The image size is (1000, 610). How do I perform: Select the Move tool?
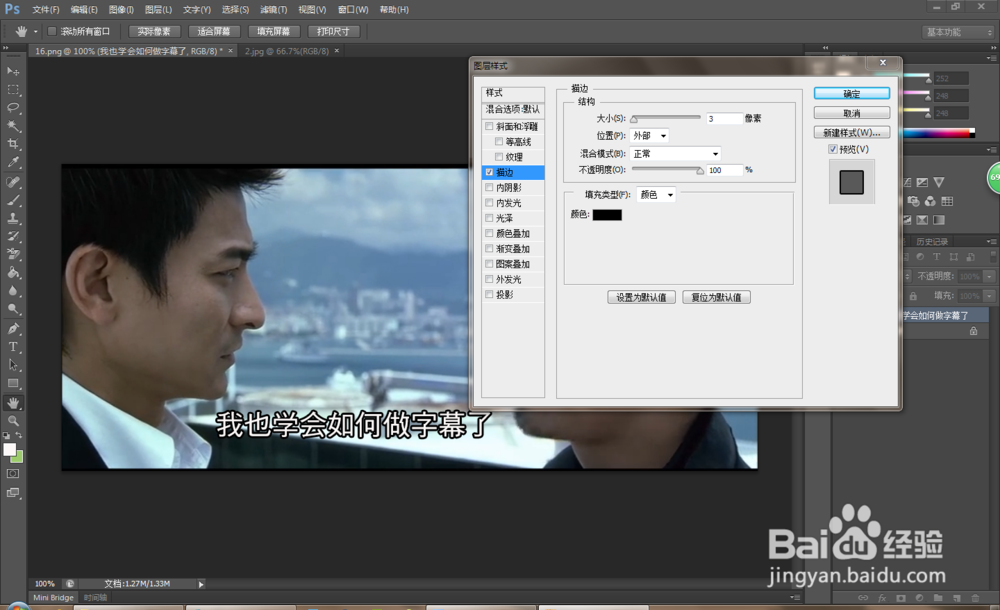13,71
